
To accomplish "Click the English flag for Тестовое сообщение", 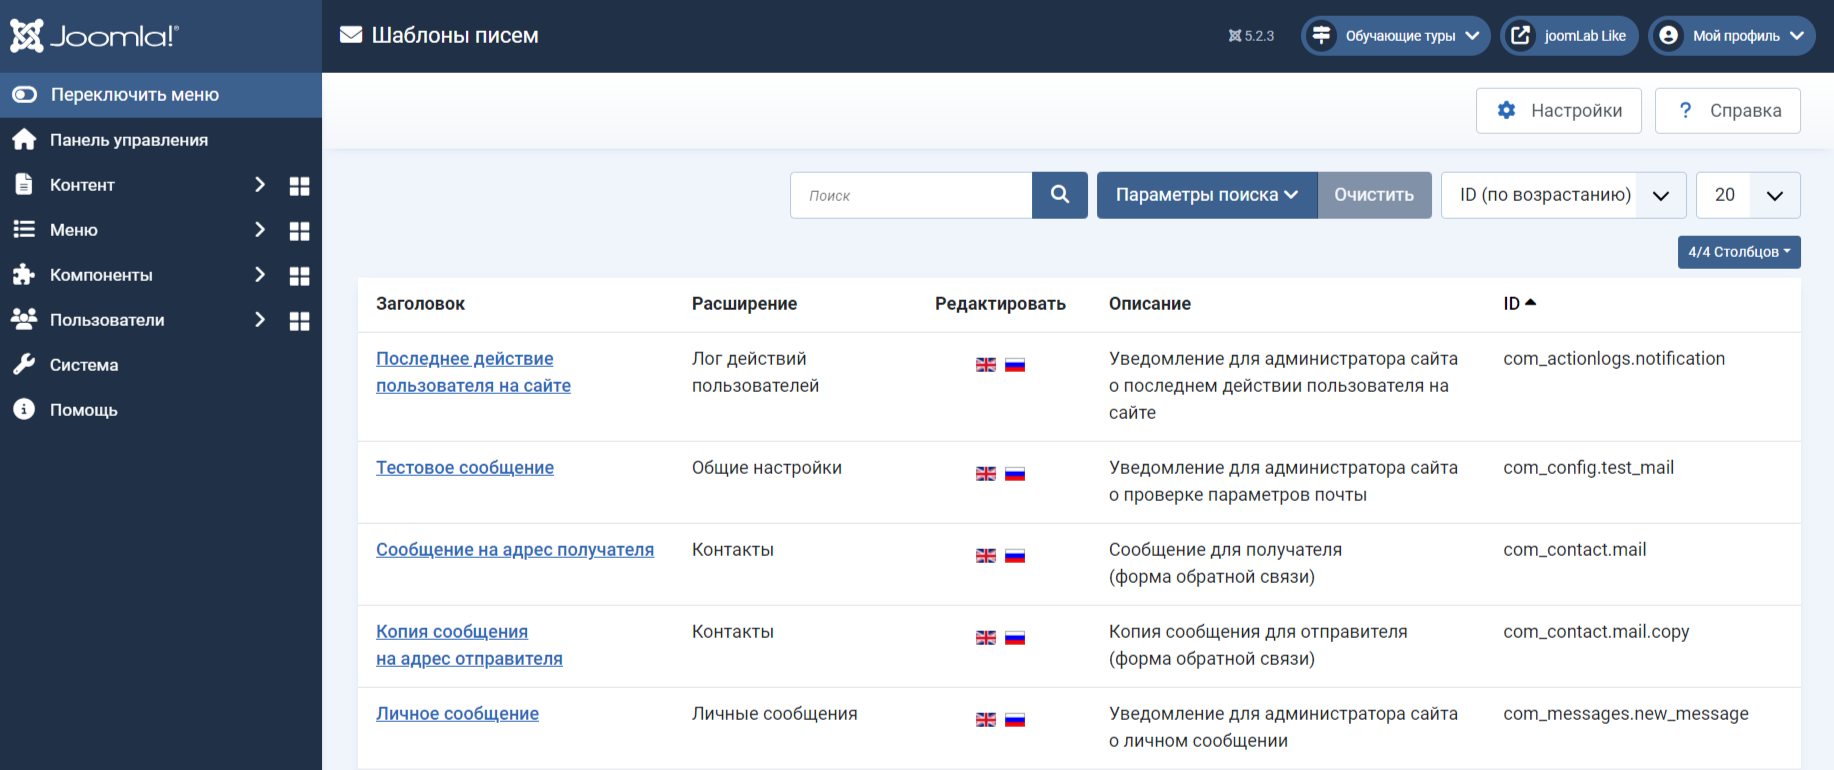I will 986,474.
